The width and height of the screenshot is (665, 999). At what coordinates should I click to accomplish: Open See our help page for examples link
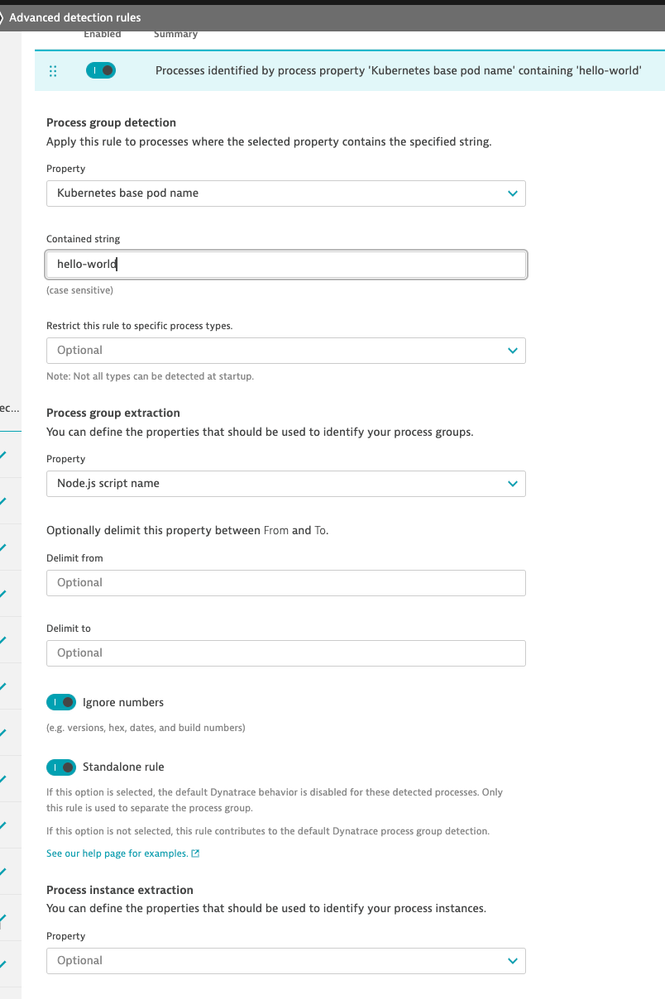point(117,853)
